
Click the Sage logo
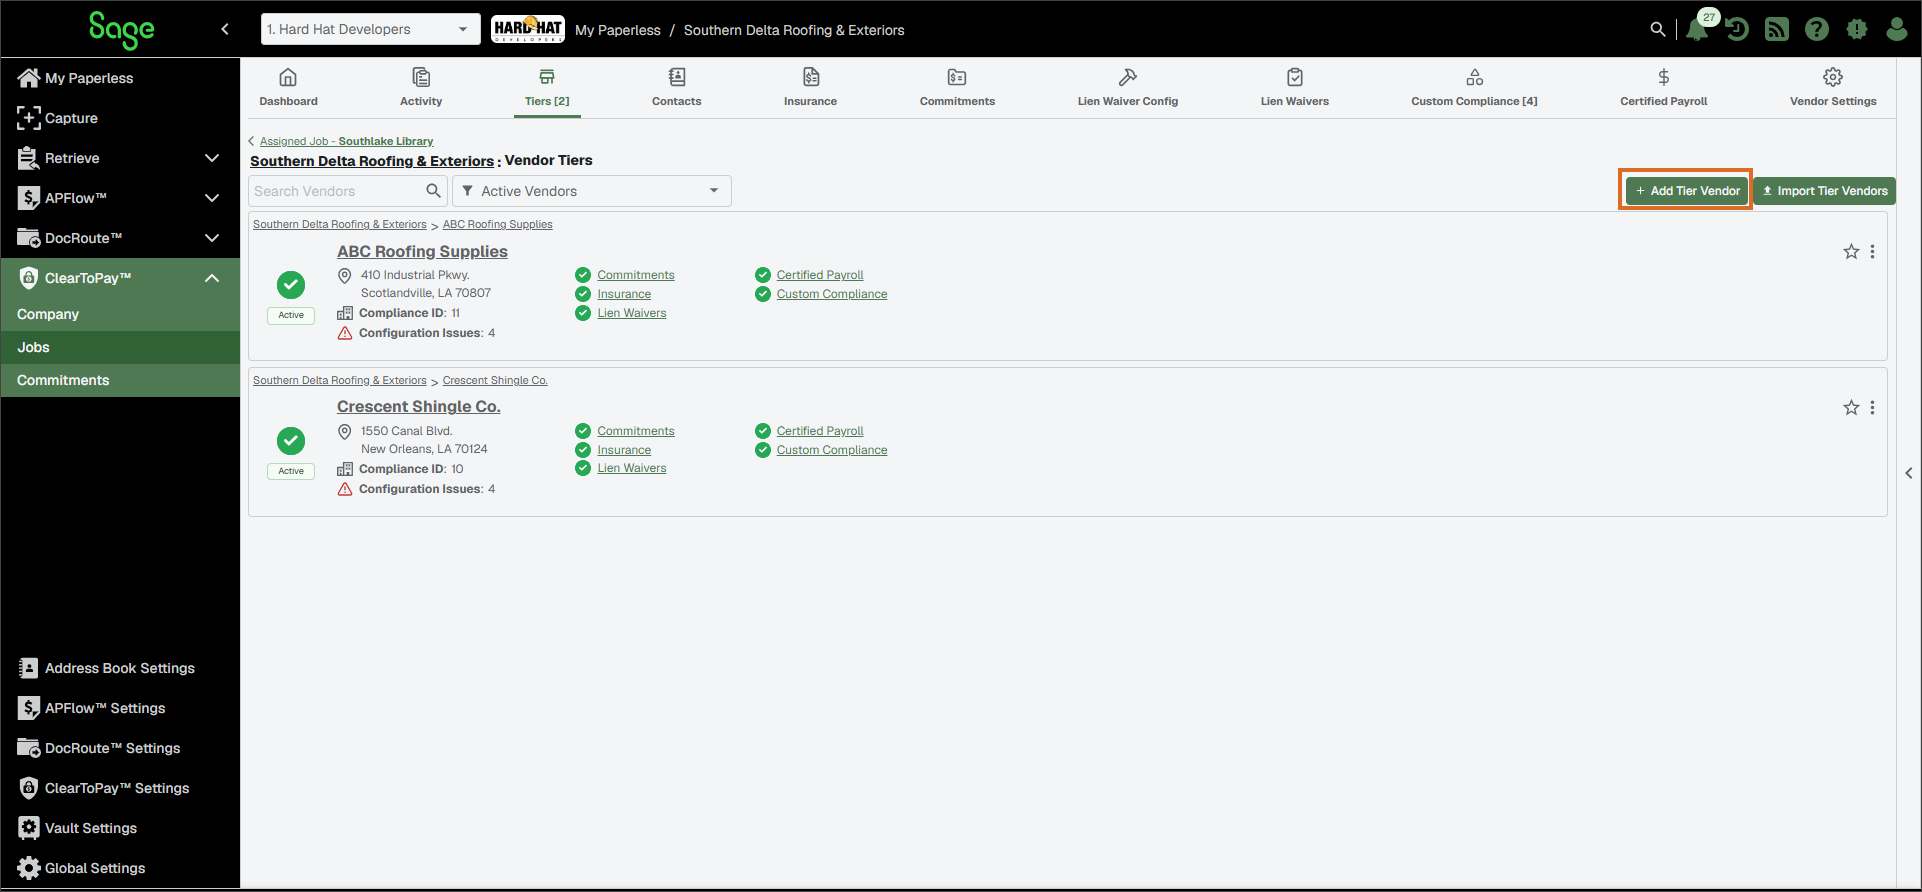point(121,30)
